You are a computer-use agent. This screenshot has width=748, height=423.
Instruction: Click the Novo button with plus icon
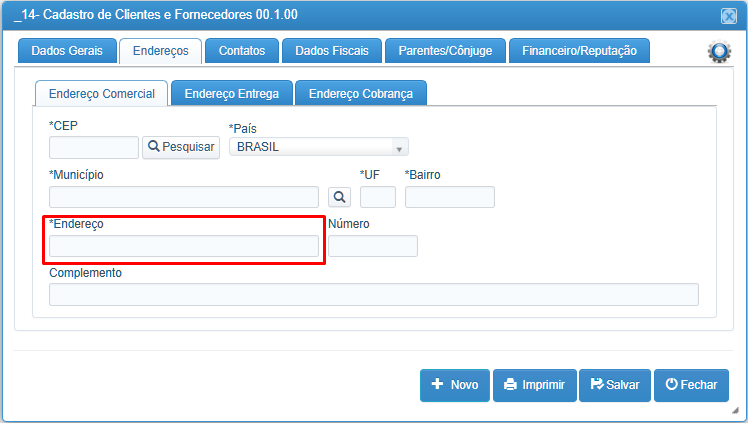pyautogui.click(x=455, y=385)
